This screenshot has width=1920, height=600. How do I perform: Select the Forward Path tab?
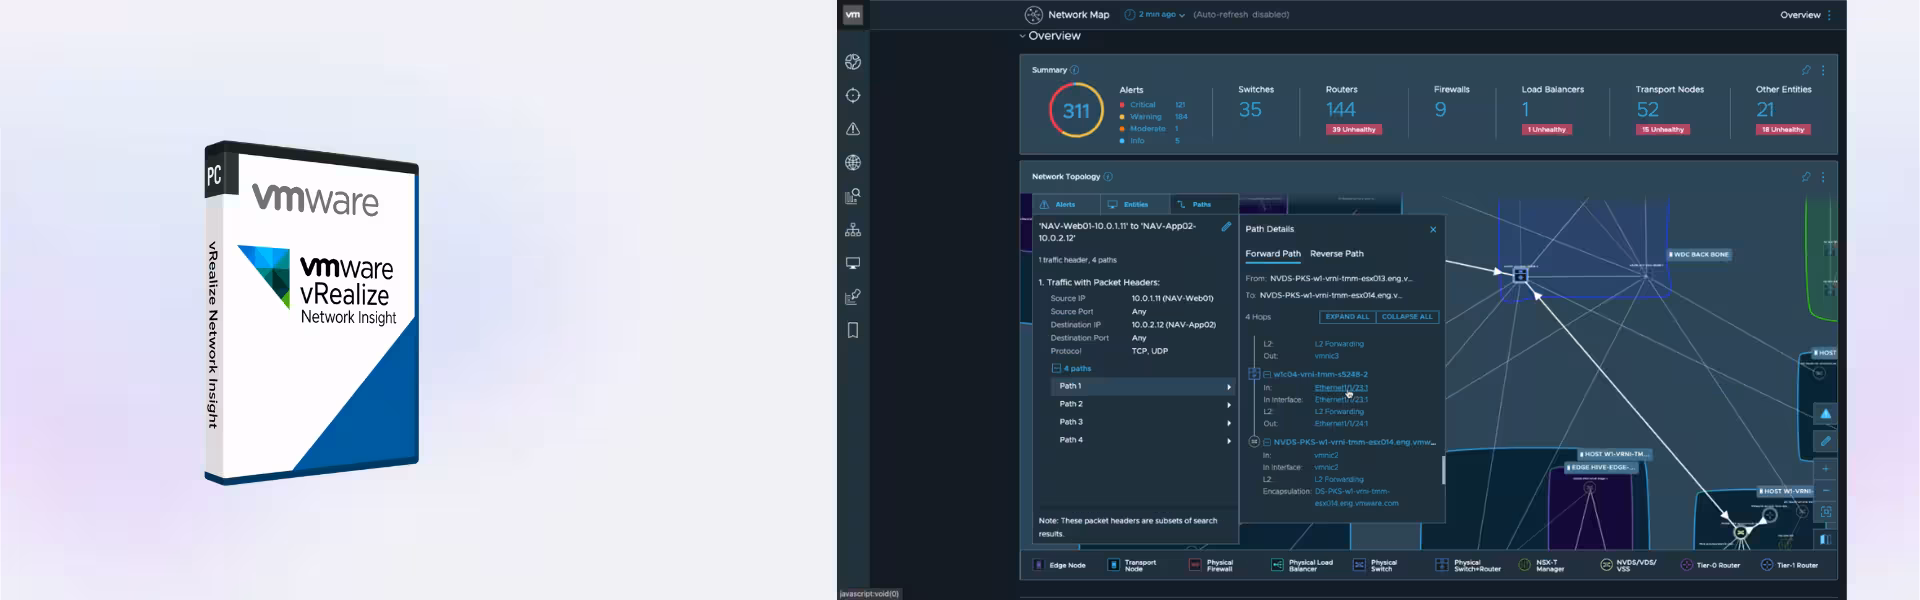(x=1272, y=254)
